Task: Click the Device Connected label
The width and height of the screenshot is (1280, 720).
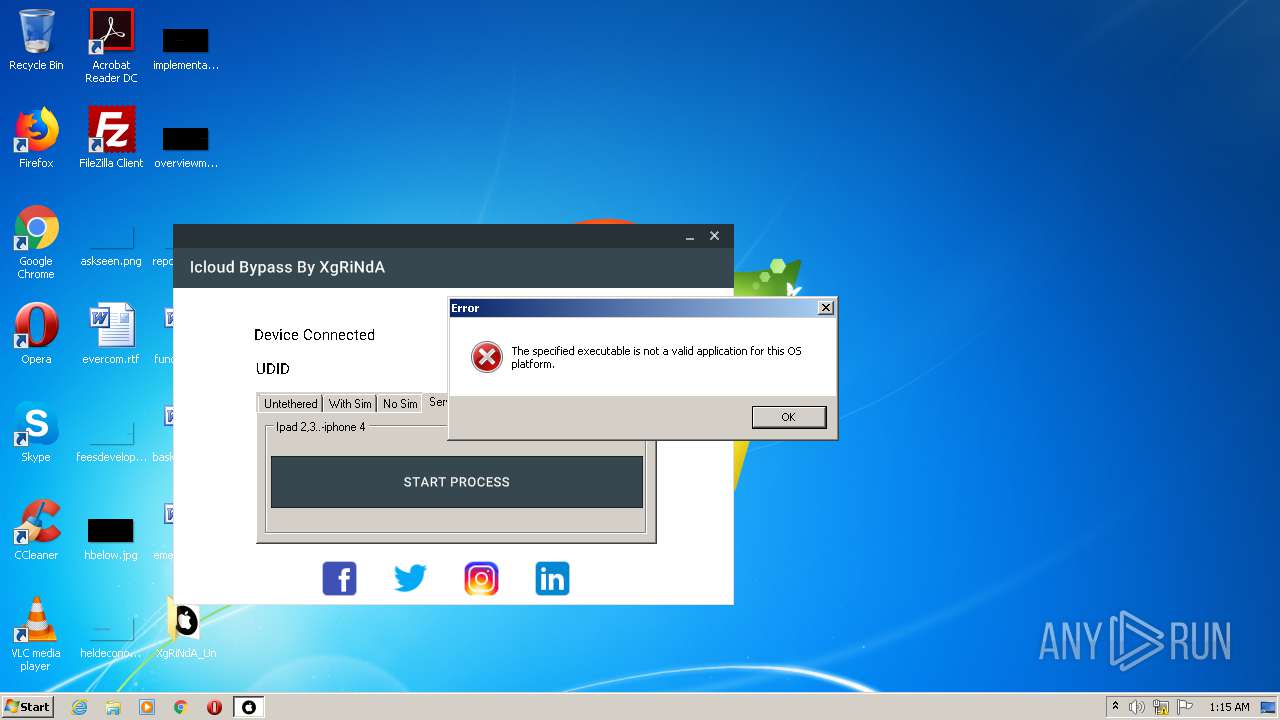Action: point(314,335)
